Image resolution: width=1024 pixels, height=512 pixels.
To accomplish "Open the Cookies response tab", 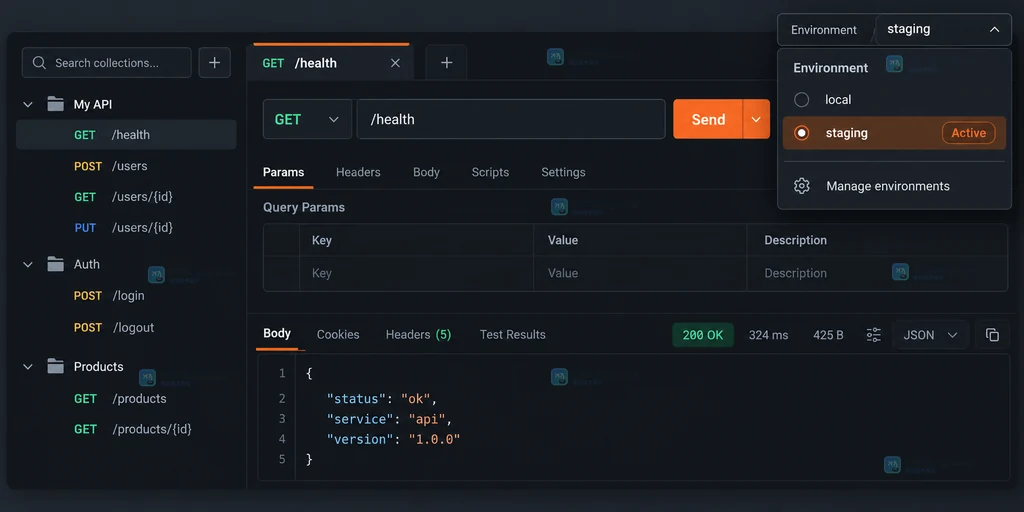I will coord(338,334).
